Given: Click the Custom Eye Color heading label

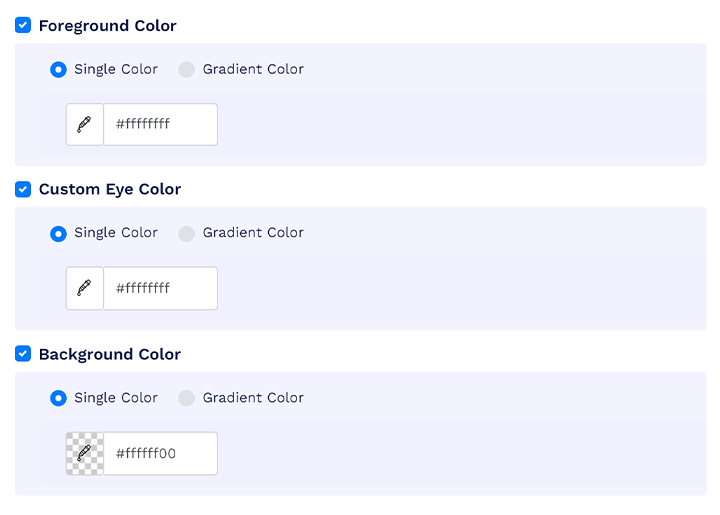Looking at the screenshot, I should pos(110,190).
